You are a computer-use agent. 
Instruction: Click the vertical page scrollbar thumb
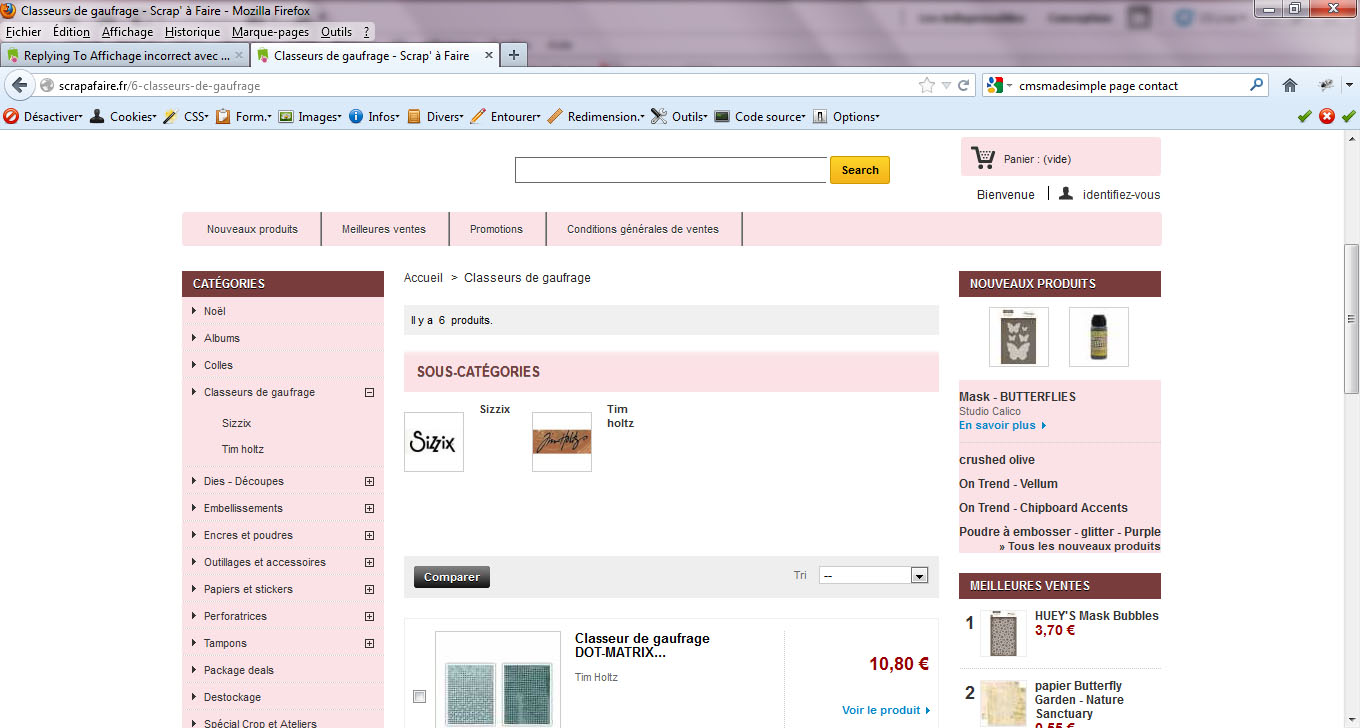pos(1351,318)
